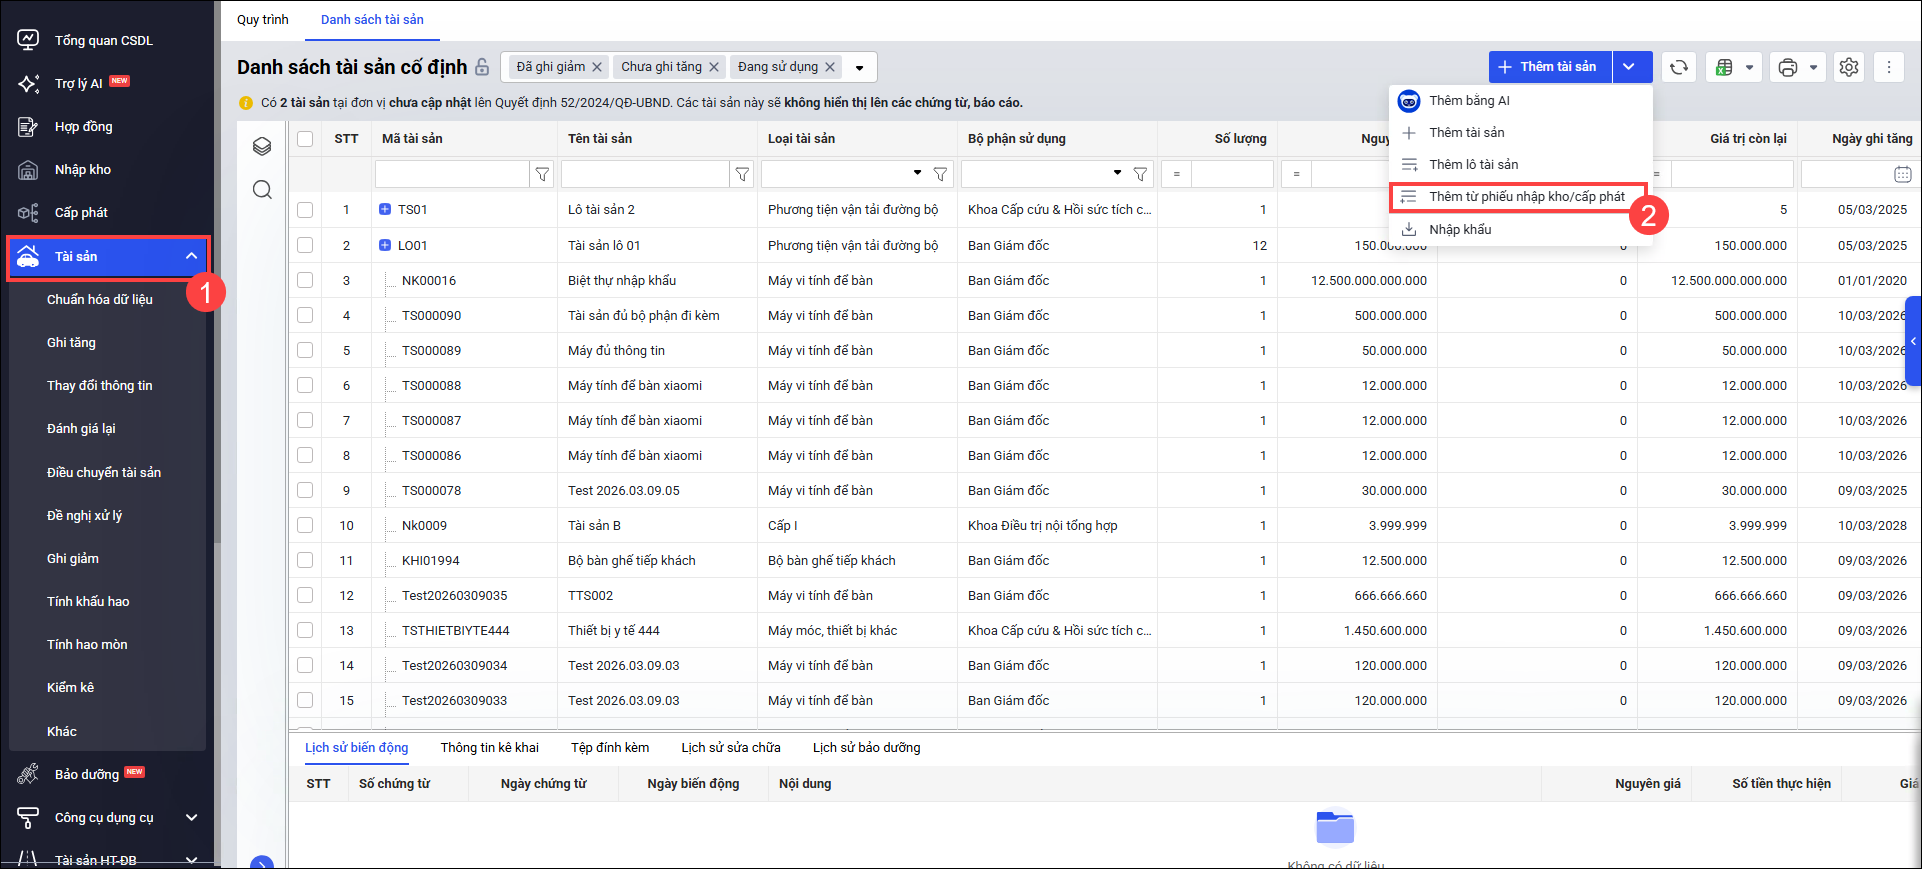Remove the Đã ghi giảm filter tag
This screenshot has width=1922, height=869.
(x=597, y=67)
